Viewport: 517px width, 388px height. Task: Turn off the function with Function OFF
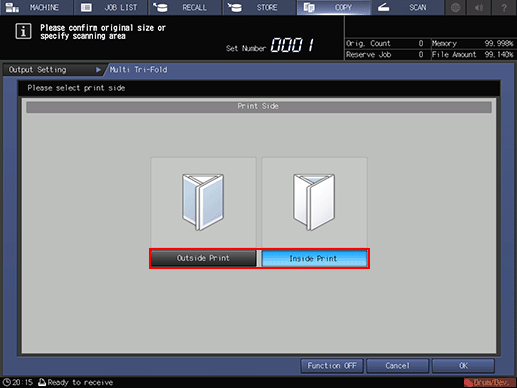(x=332, y=366)
